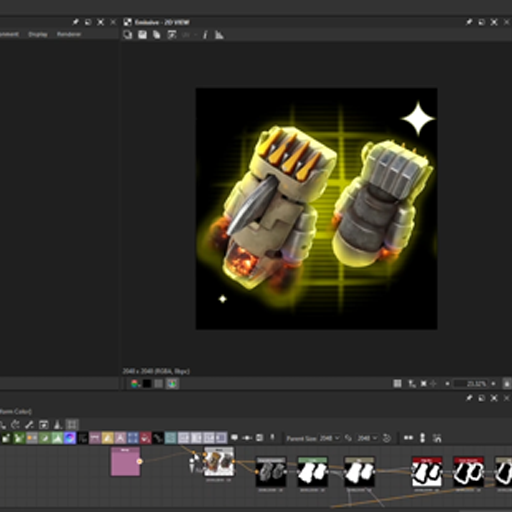Click the first 2D view toolbar icon beside save
This screenshot has width=512, height=512.
[128, 35]
